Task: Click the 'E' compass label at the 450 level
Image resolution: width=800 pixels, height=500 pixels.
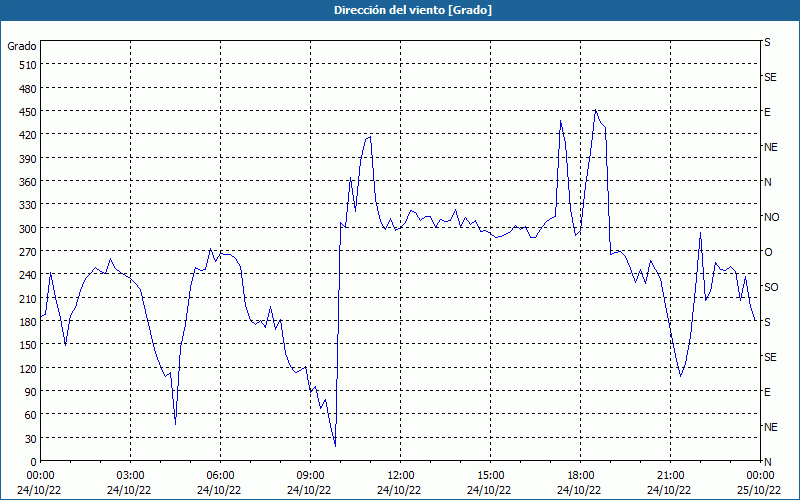Action: (x=767, y=112)
